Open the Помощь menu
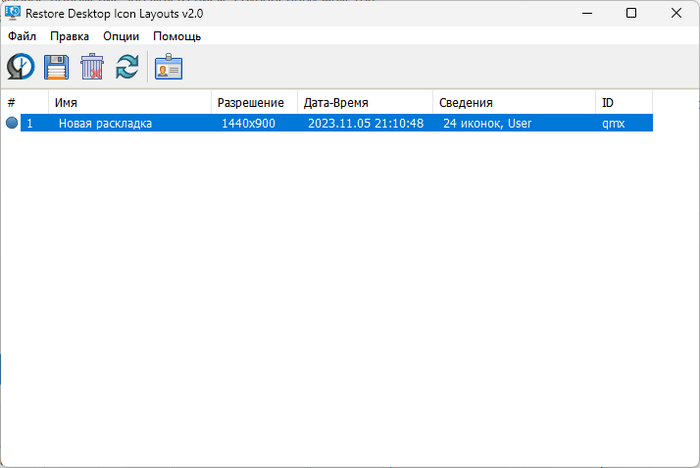700x468 pixels. pos(177,36)
